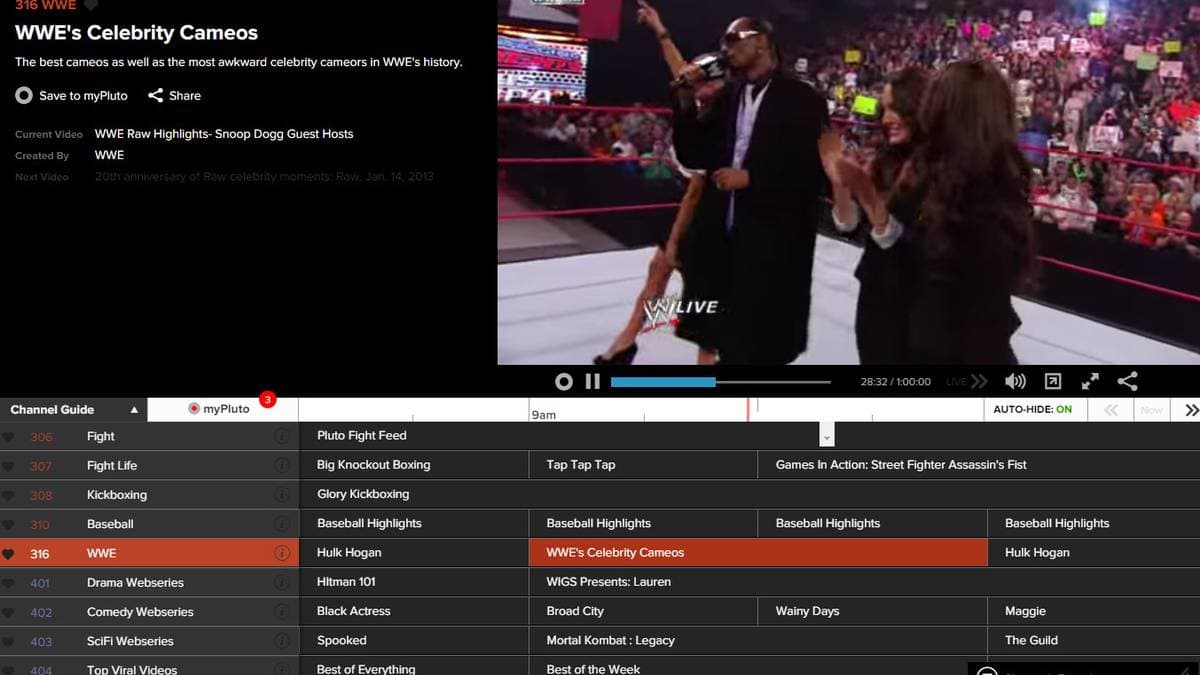Open the info icon for 402 Comedy Webseries
Image resolution: width=1200 pixels, height=675 pixels.
pos(282,611)
